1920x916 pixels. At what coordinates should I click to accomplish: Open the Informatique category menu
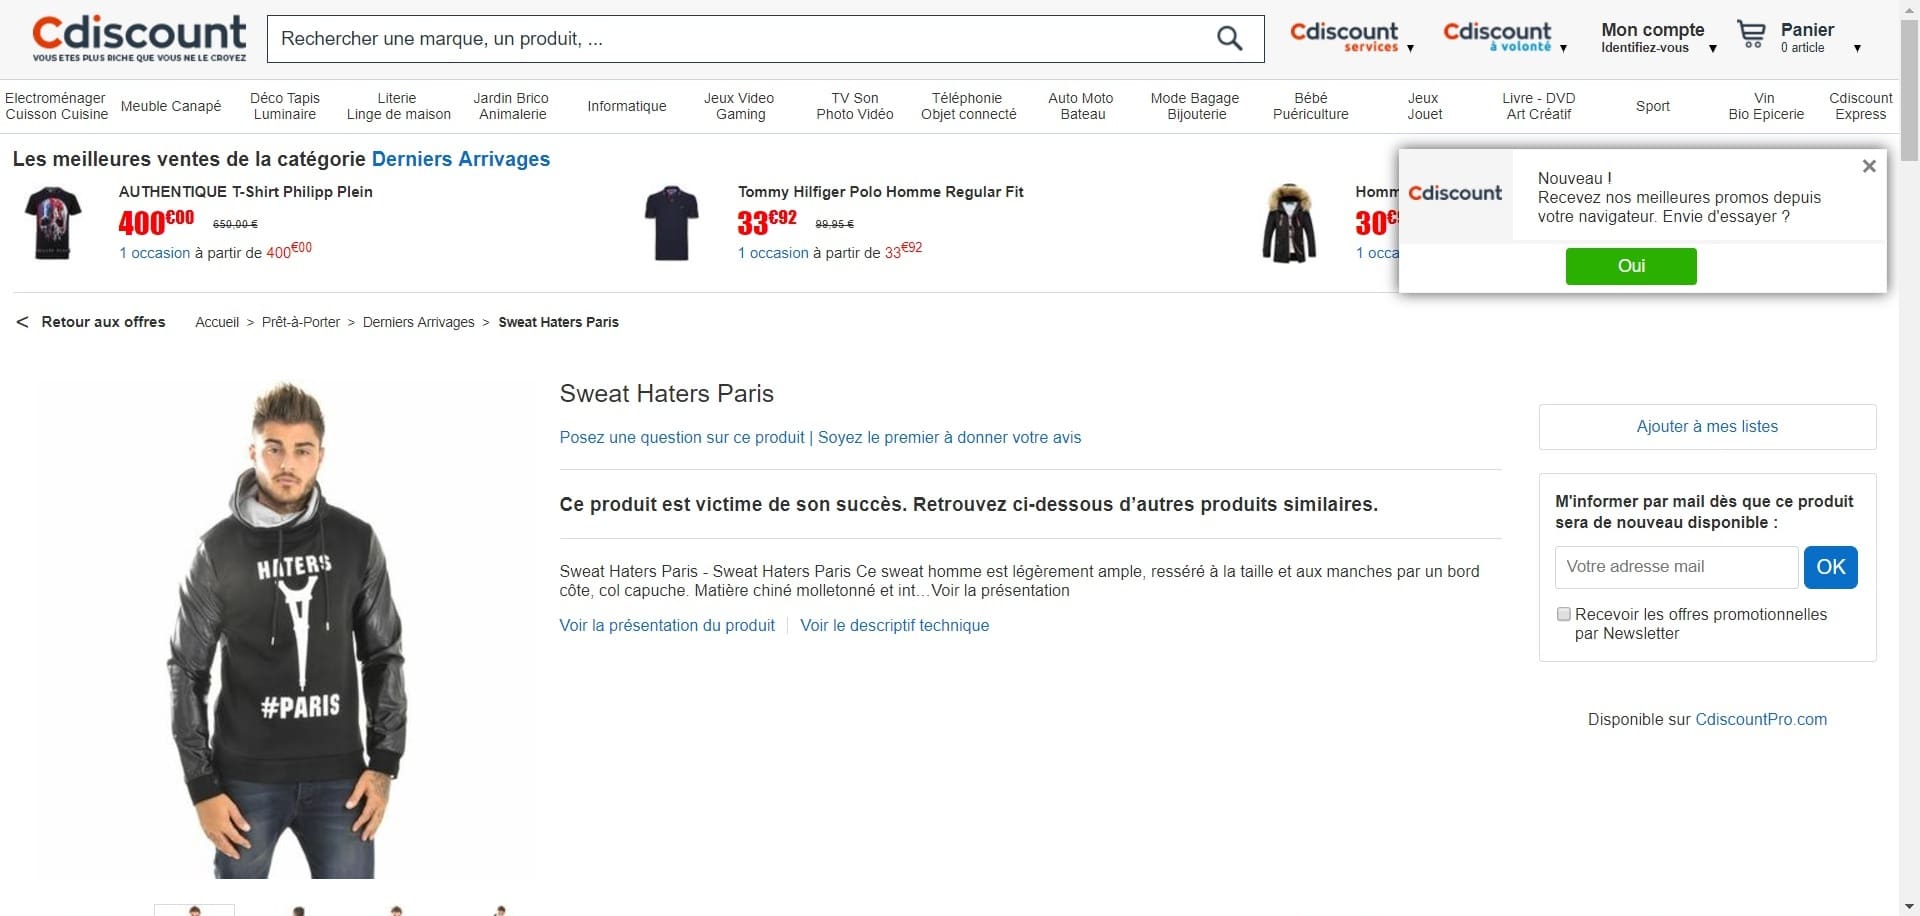tap(626, 106)
